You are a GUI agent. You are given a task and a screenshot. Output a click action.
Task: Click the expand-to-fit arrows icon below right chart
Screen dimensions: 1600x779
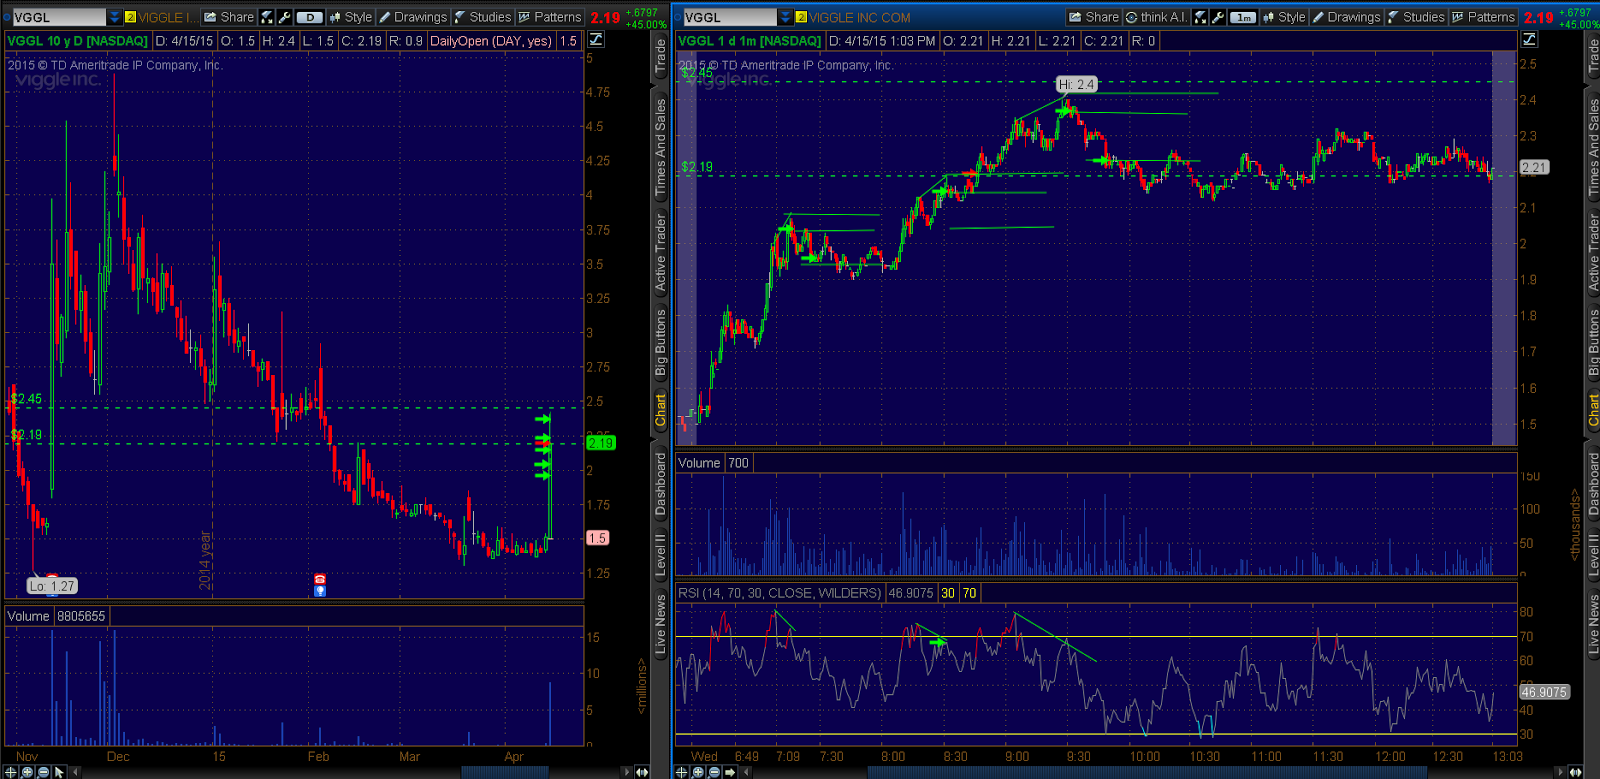[1576, 772]
